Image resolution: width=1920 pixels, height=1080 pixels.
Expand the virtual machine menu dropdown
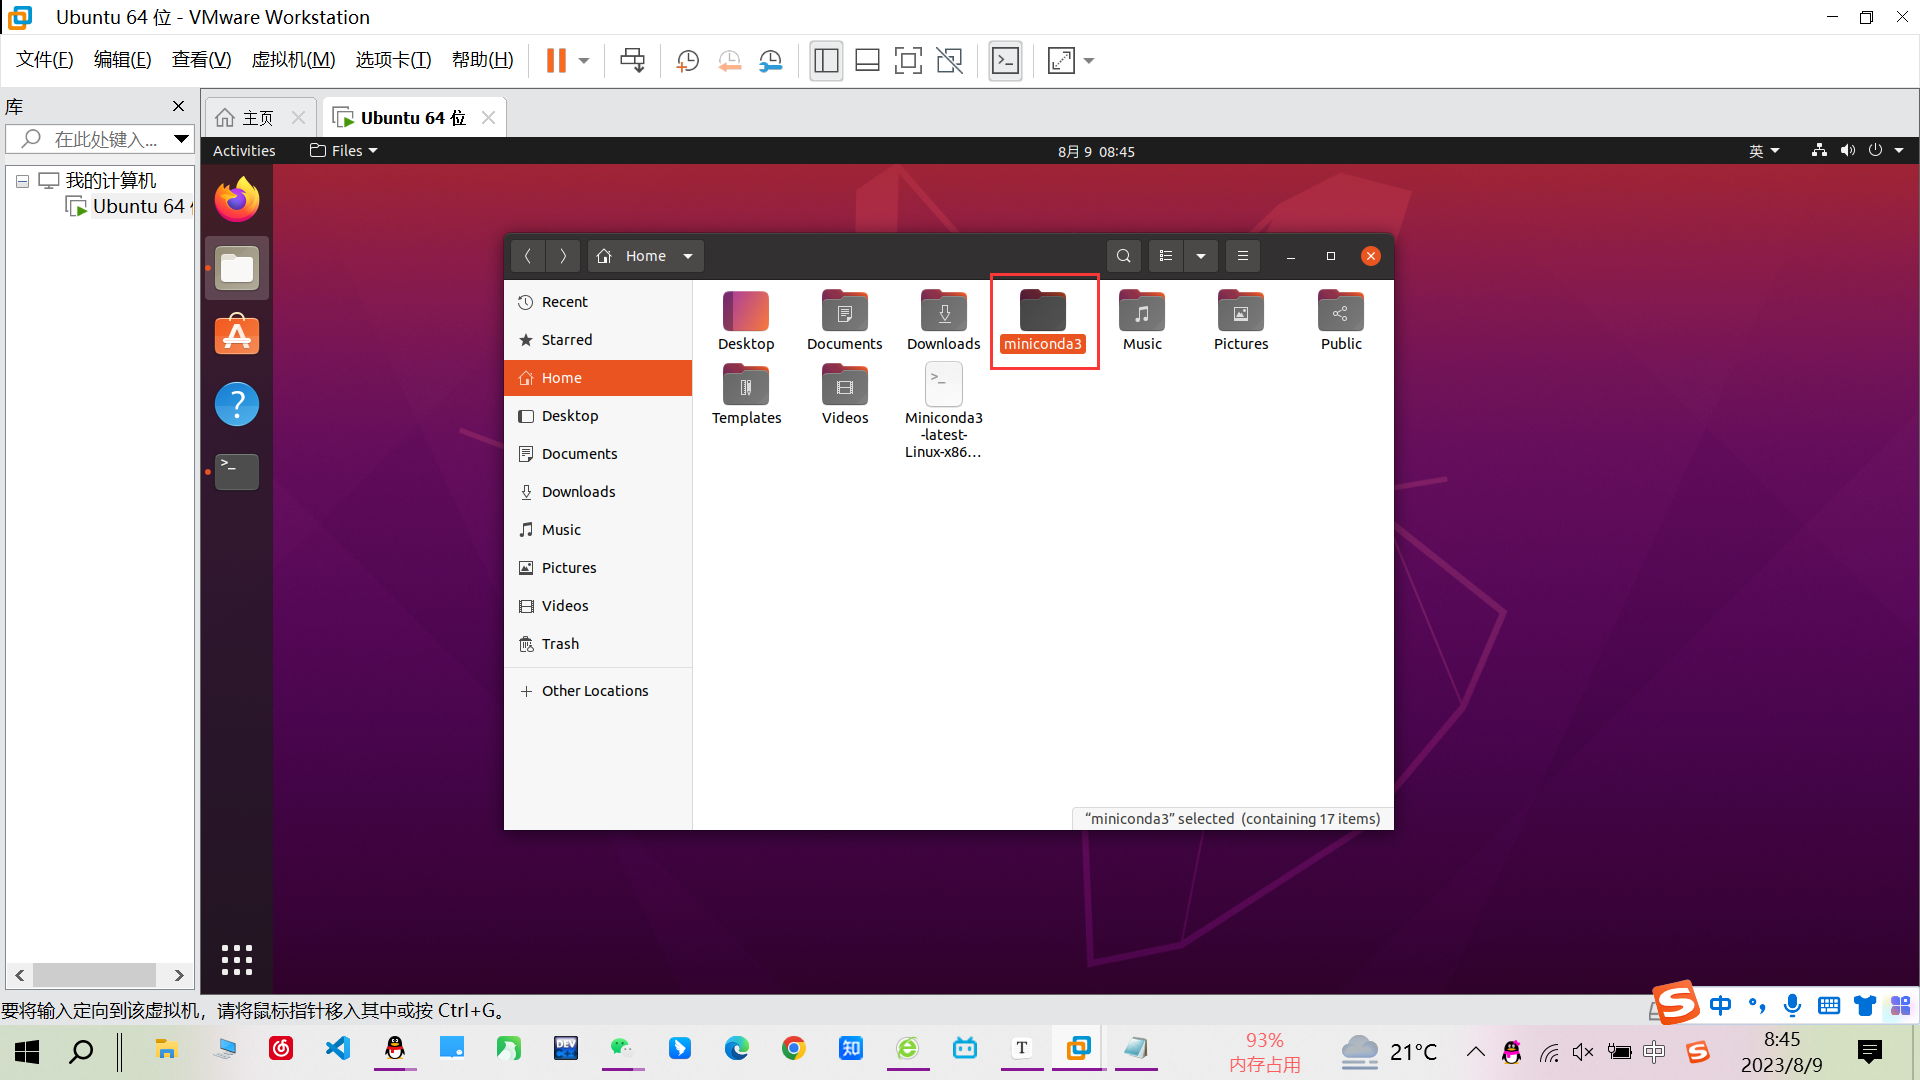(291, 59)
